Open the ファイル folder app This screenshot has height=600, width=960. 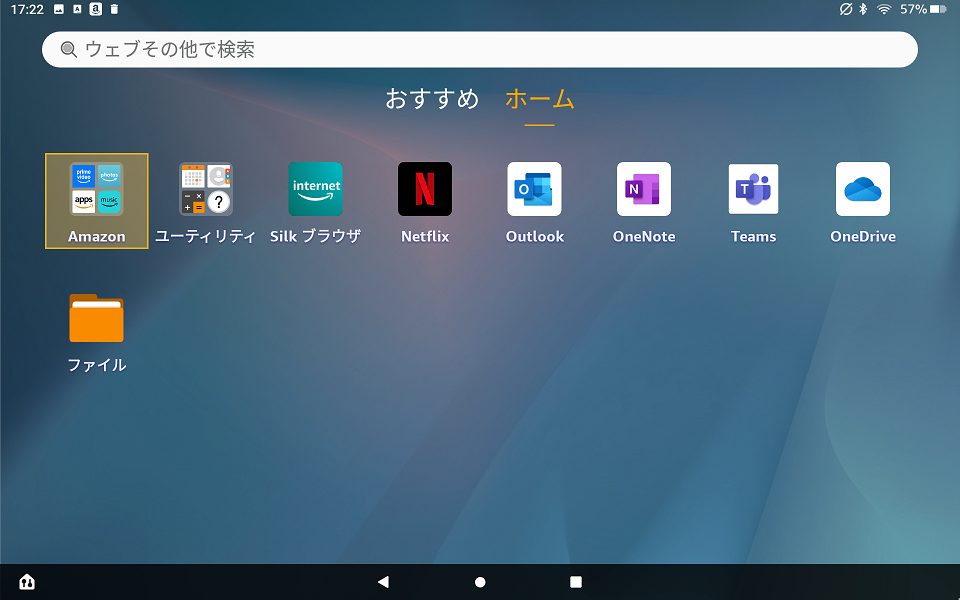click(x=95, y=318)
